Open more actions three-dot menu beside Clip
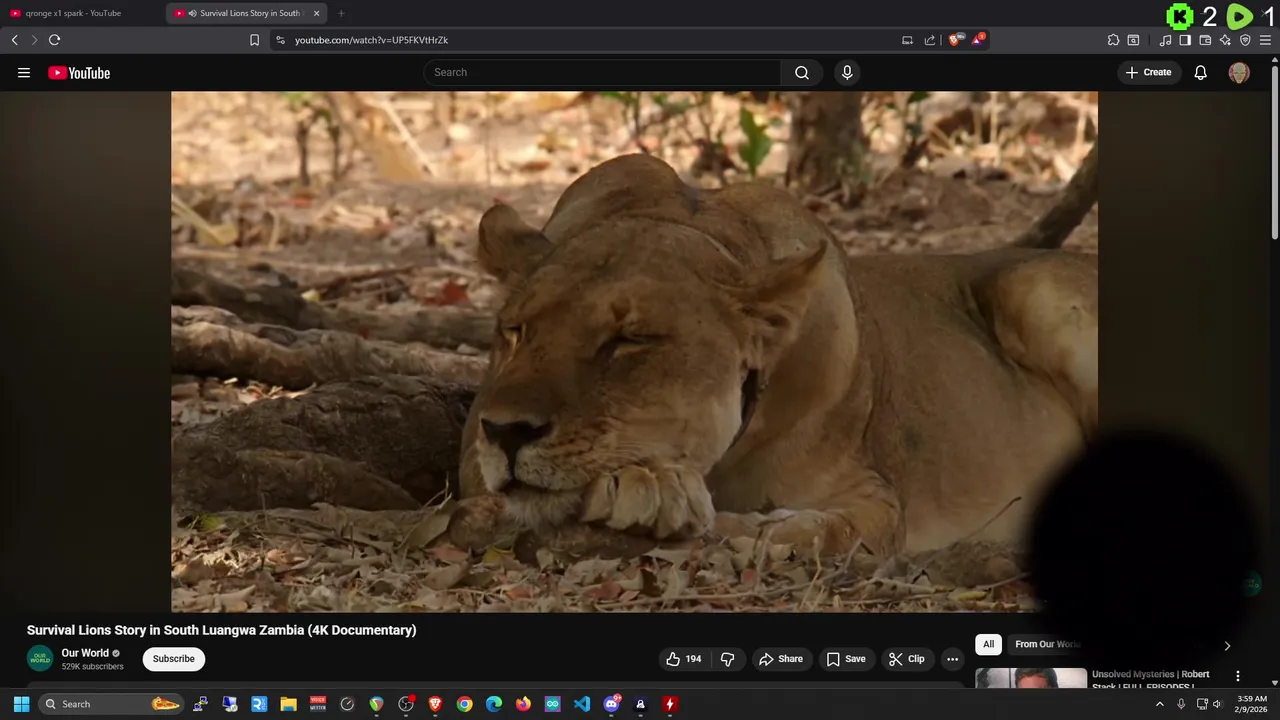Image resolution: width=1280 pixels, height=720 pixels. [x=952, y=659]
